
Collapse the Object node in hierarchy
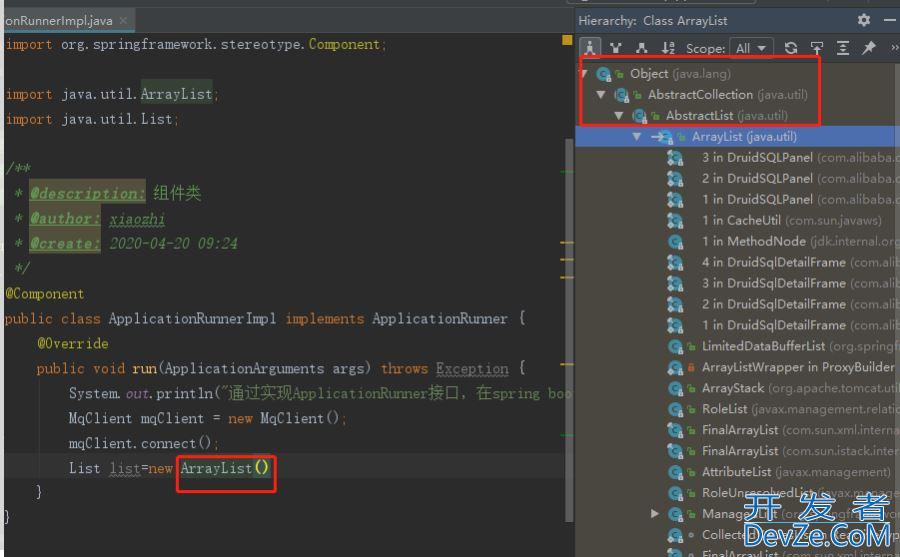tap(584, 74)
